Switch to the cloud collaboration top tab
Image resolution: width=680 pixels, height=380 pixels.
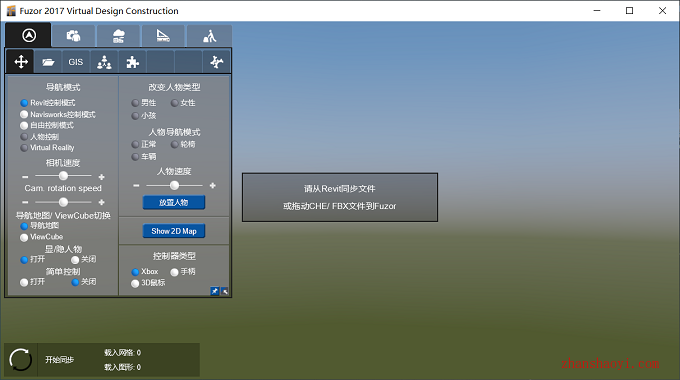tap(118, 36)
